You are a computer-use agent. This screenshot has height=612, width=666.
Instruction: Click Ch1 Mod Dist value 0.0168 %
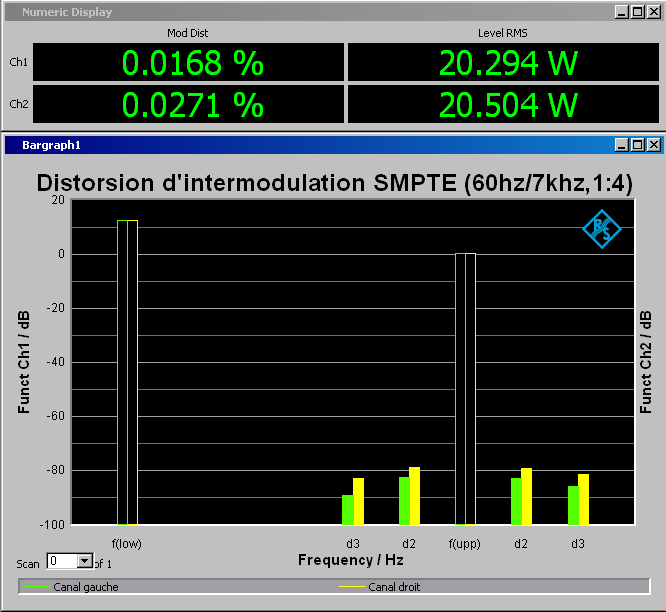pos(189,62)
